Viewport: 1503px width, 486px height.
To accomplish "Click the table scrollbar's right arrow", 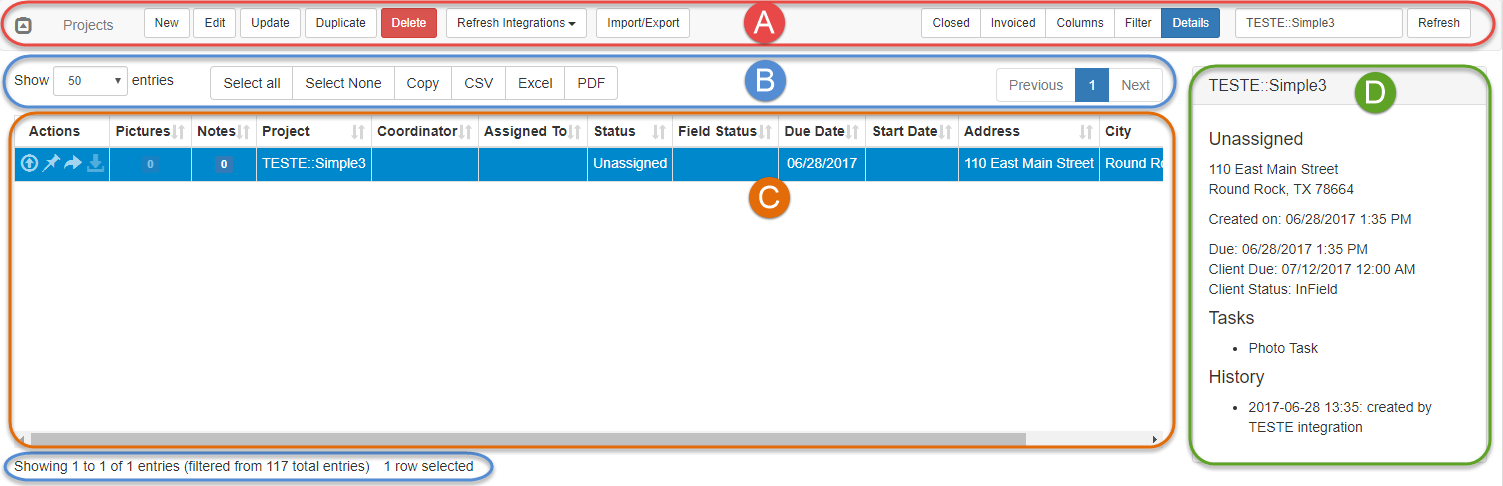I will (x=1156, y=439).
